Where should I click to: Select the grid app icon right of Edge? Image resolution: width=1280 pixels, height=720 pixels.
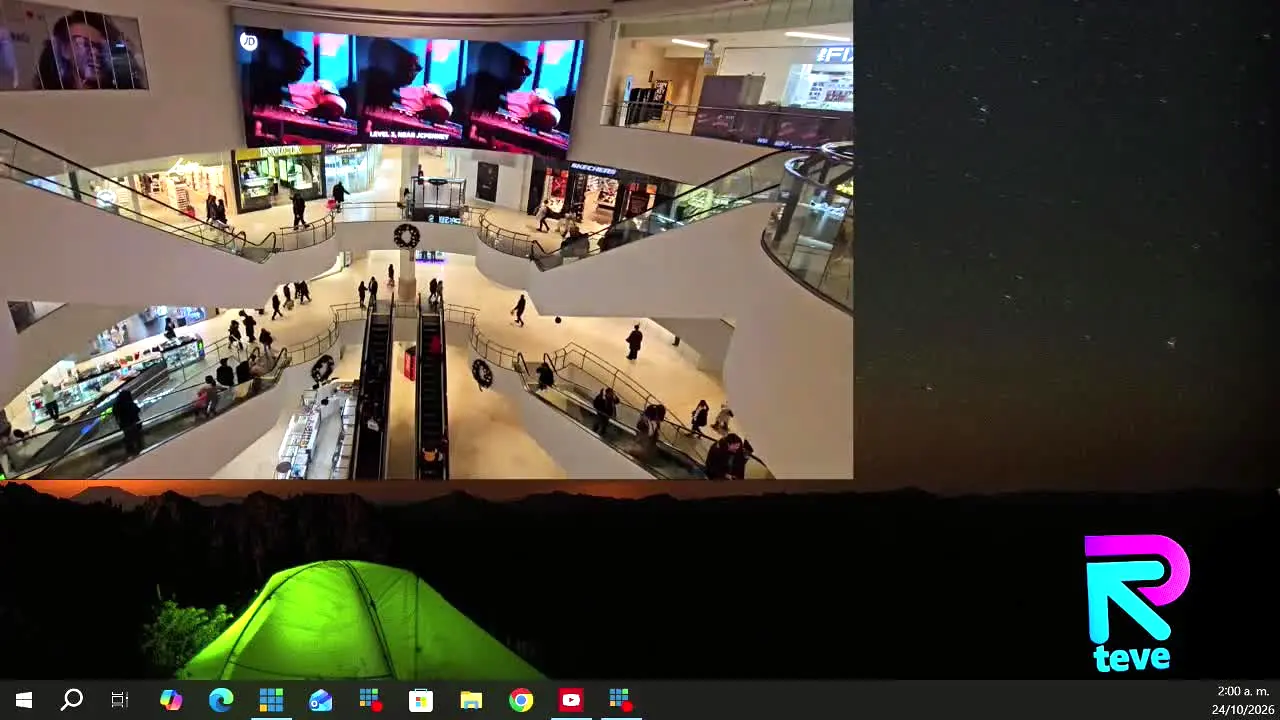[271, 700]
